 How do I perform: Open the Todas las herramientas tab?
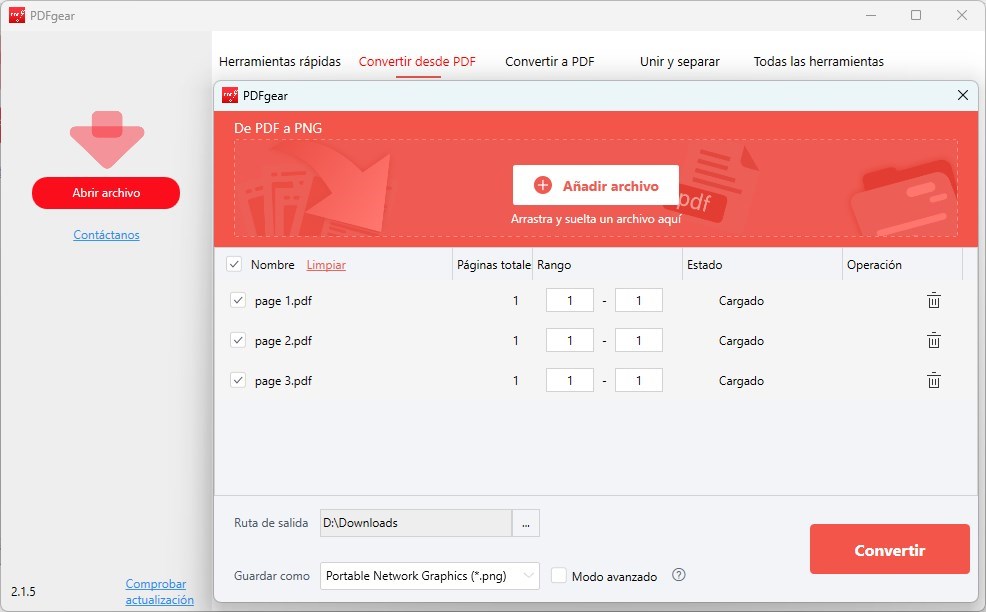[819, 62]
